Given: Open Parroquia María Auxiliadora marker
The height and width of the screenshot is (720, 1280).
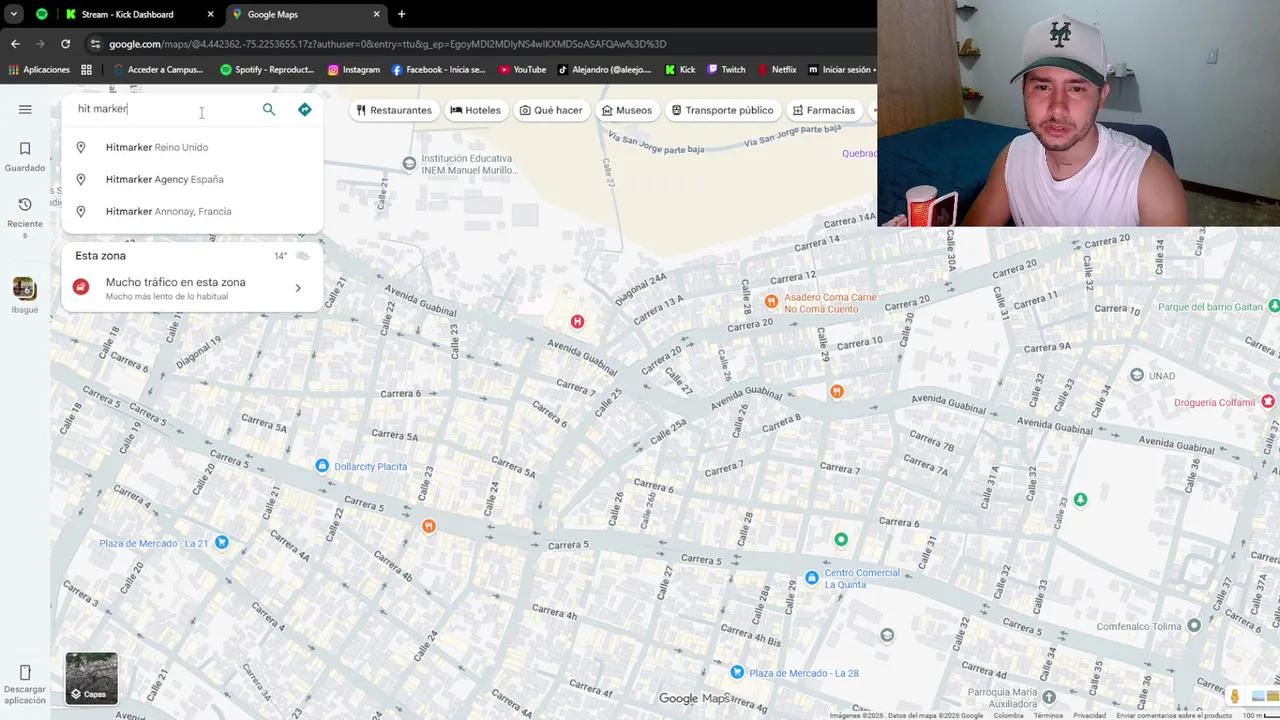Looking at the screenshot, I should [1048, 697].
